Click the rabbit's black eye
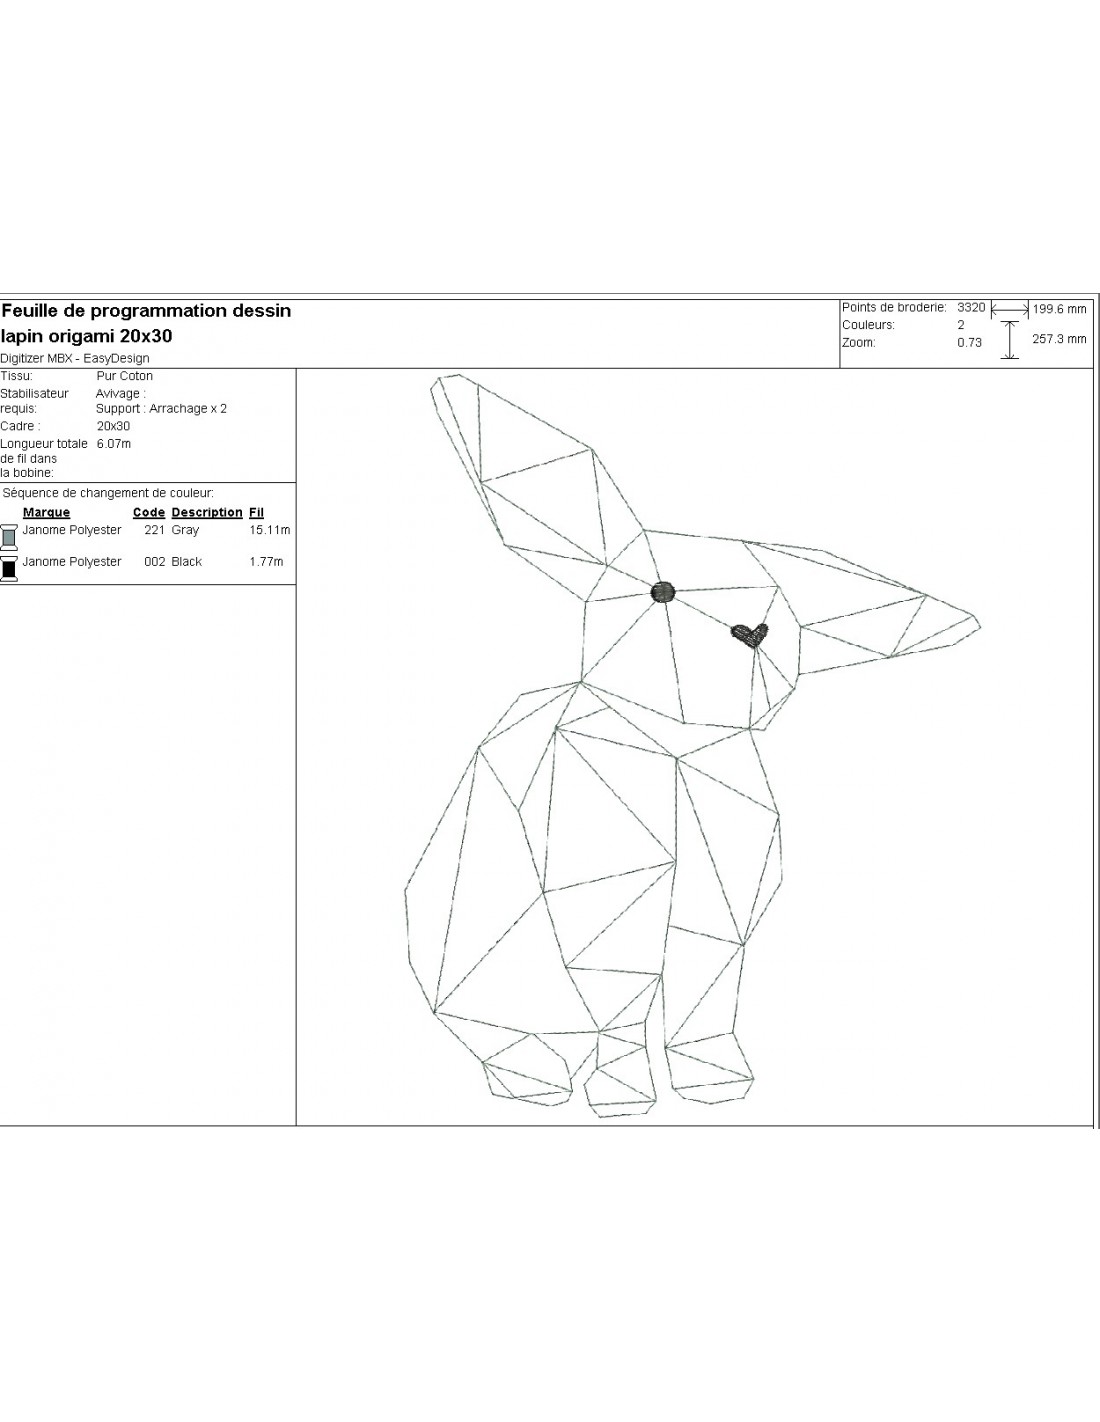This screenshot has height=1422, width=1100. click(662, 592)
